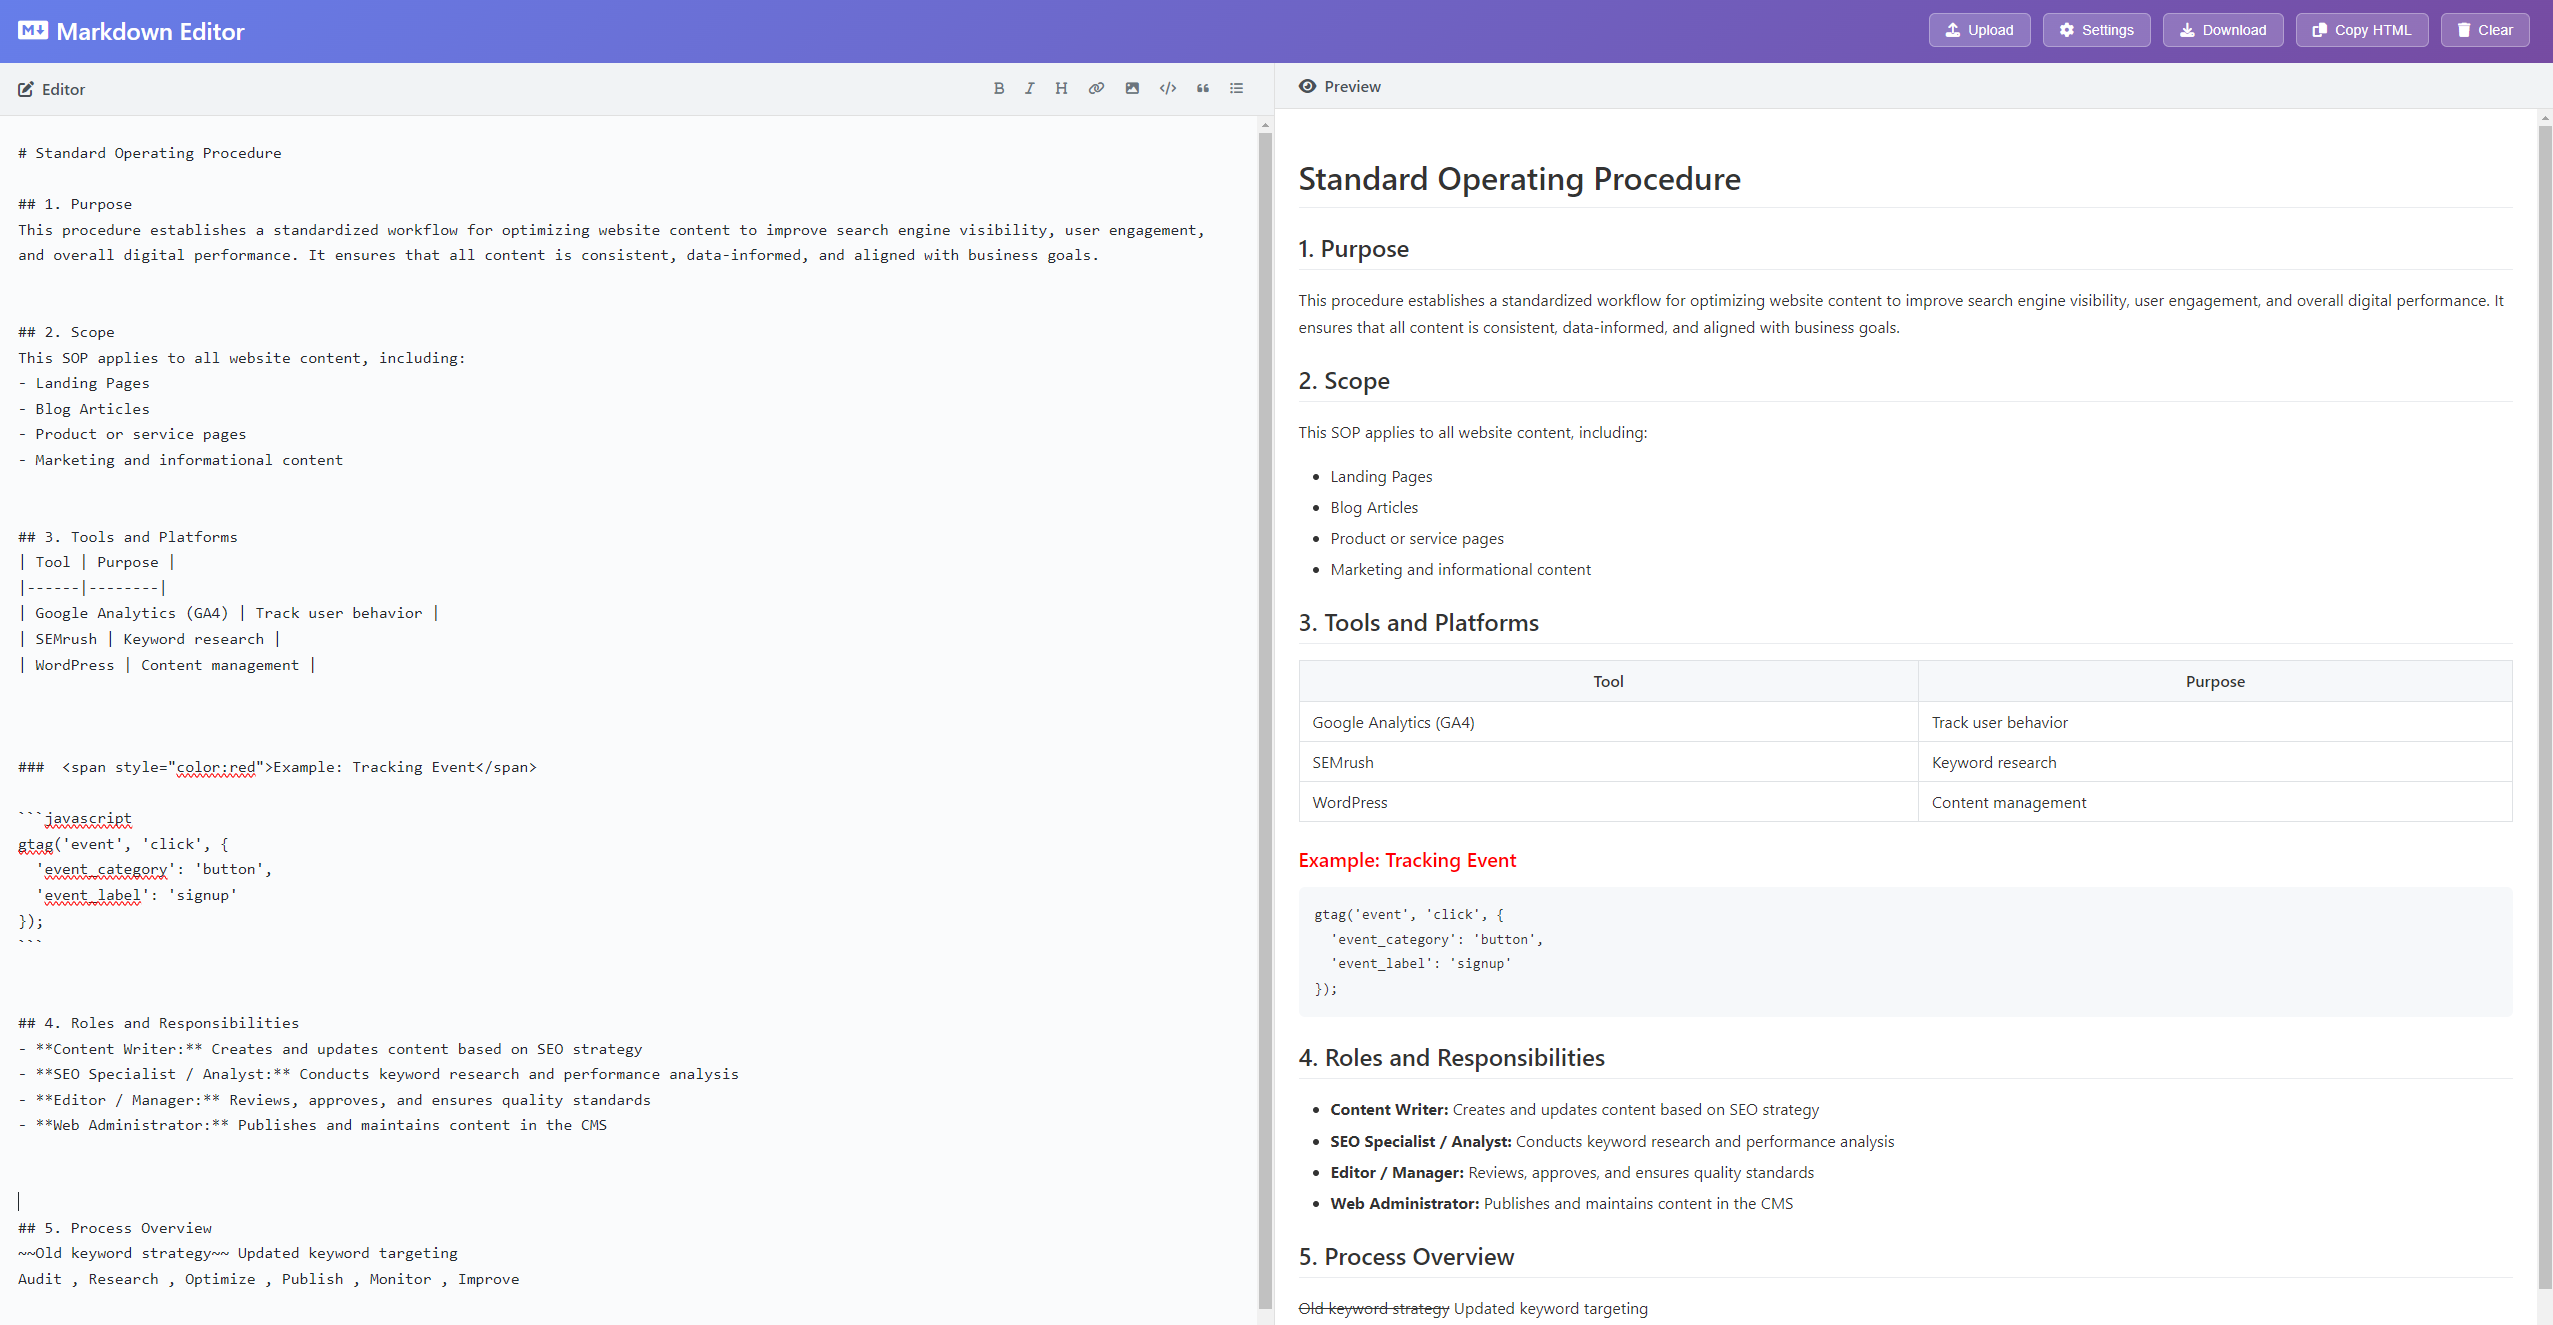Toggle italic formatting icon
The height and width of the screenshot is (1325, 2553).
point(1029,89)
